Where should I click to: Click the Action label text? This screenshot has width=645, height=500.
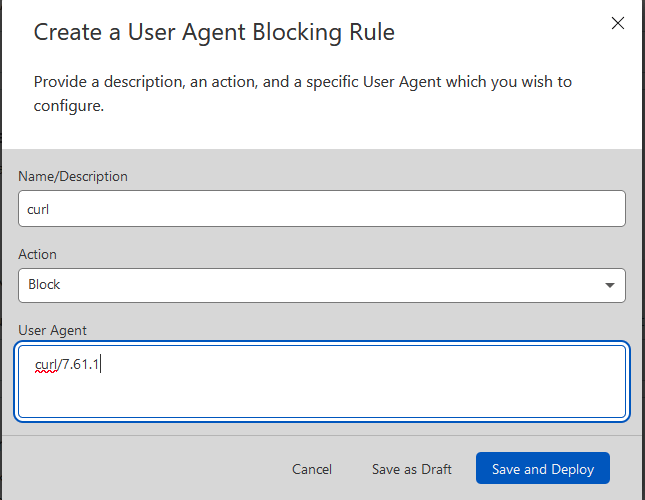coord(37,254)
